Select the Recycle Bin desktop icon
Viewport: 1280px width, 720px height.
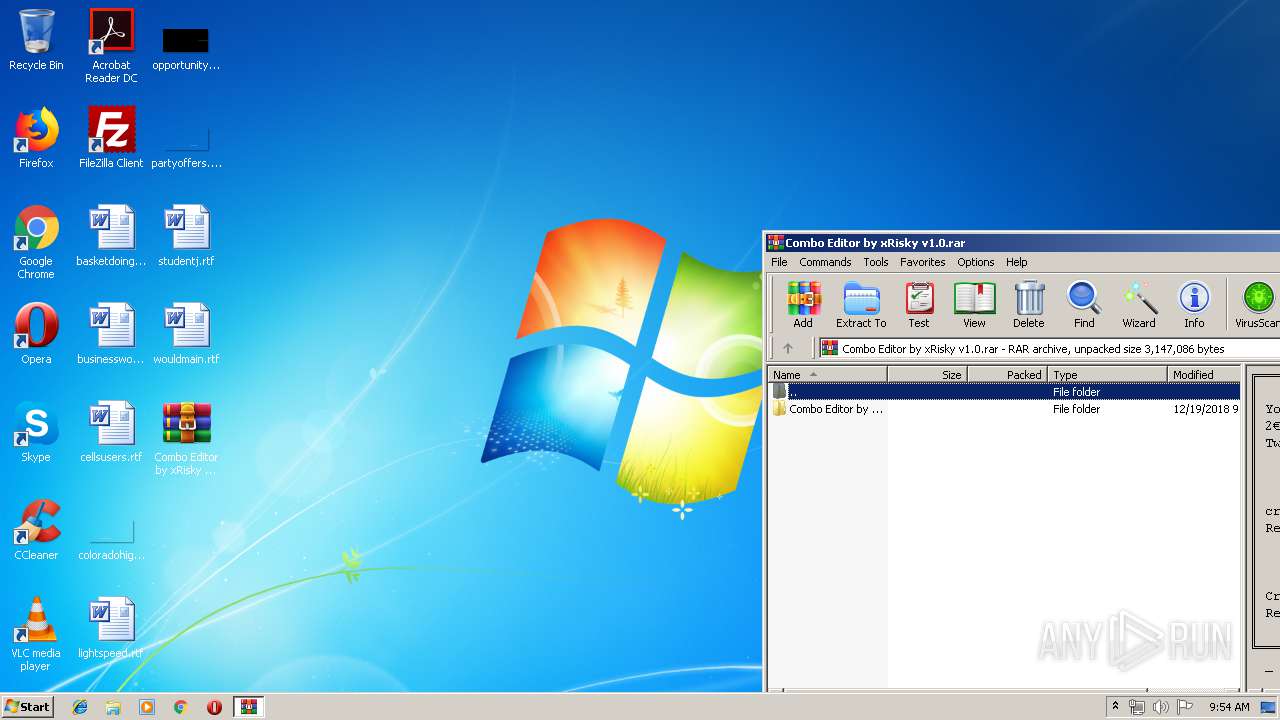(x=36, y=40)
